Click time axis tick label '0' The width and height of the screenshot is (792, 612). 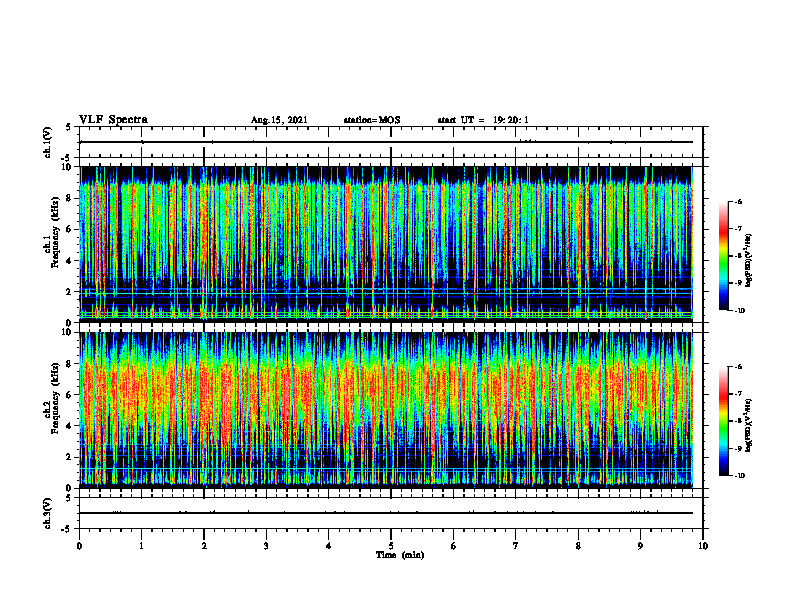click(x=79, y=546)
